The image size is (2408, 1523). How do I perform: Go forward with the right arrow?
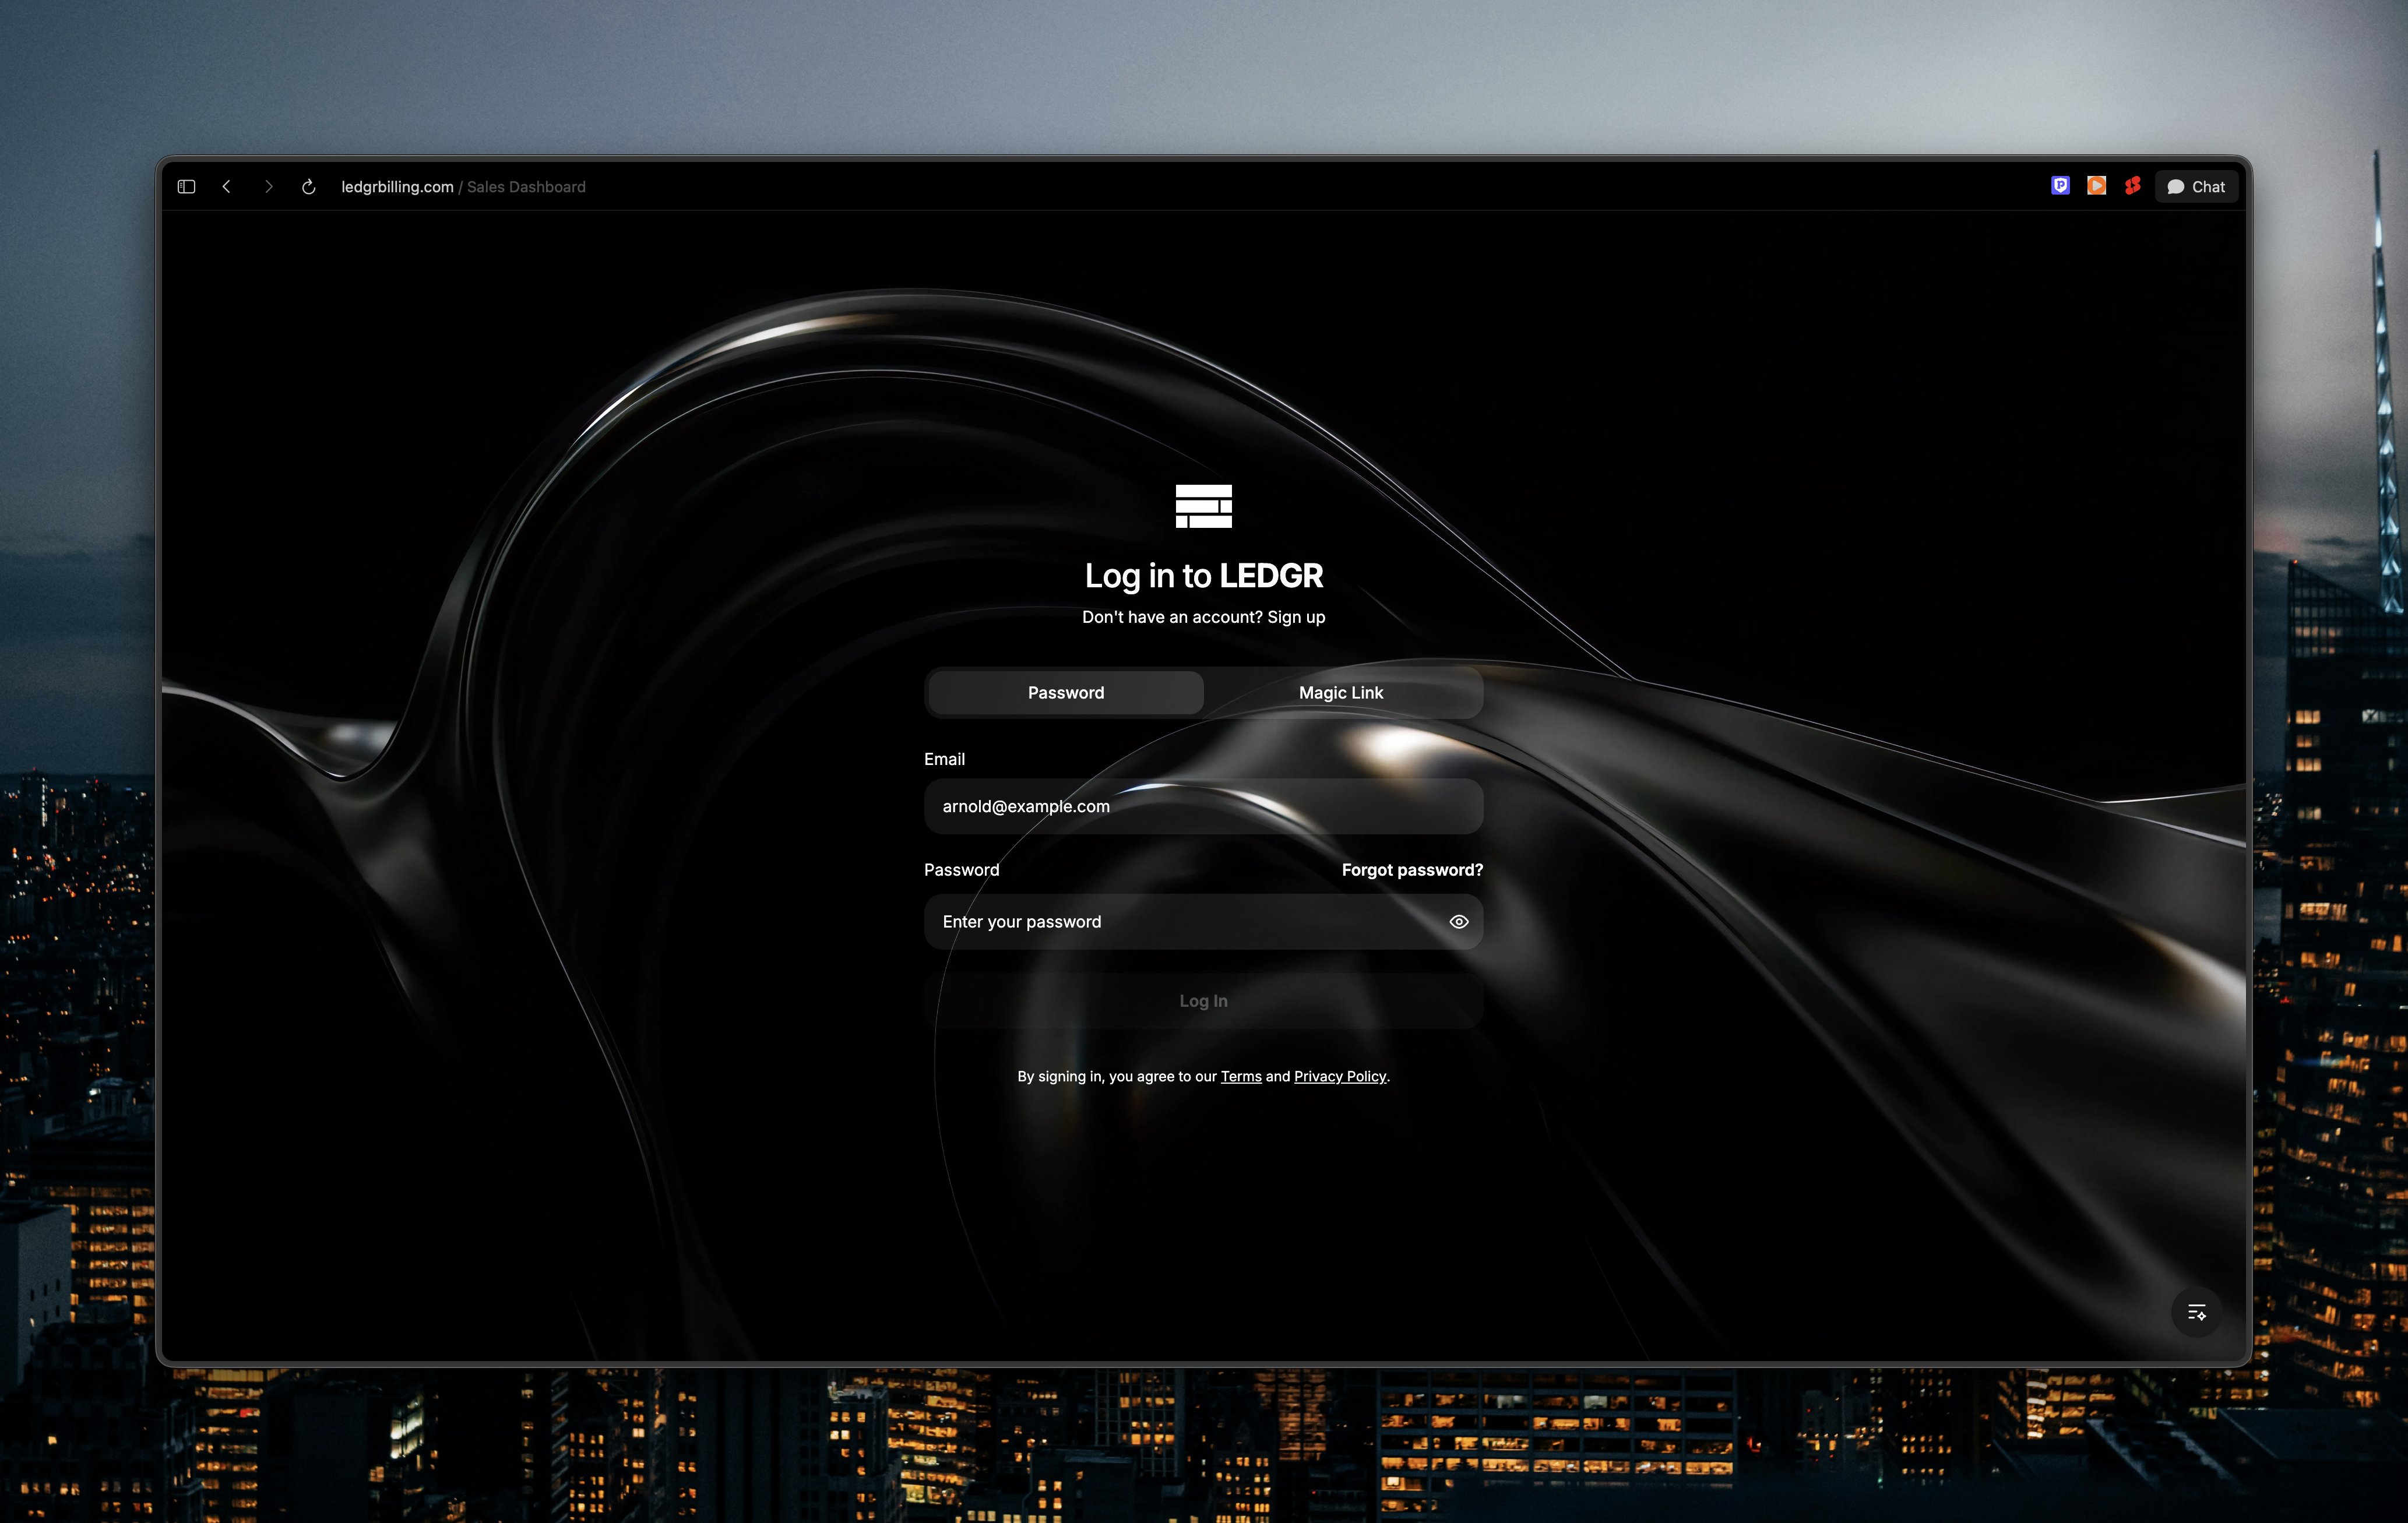pos(268,187)
